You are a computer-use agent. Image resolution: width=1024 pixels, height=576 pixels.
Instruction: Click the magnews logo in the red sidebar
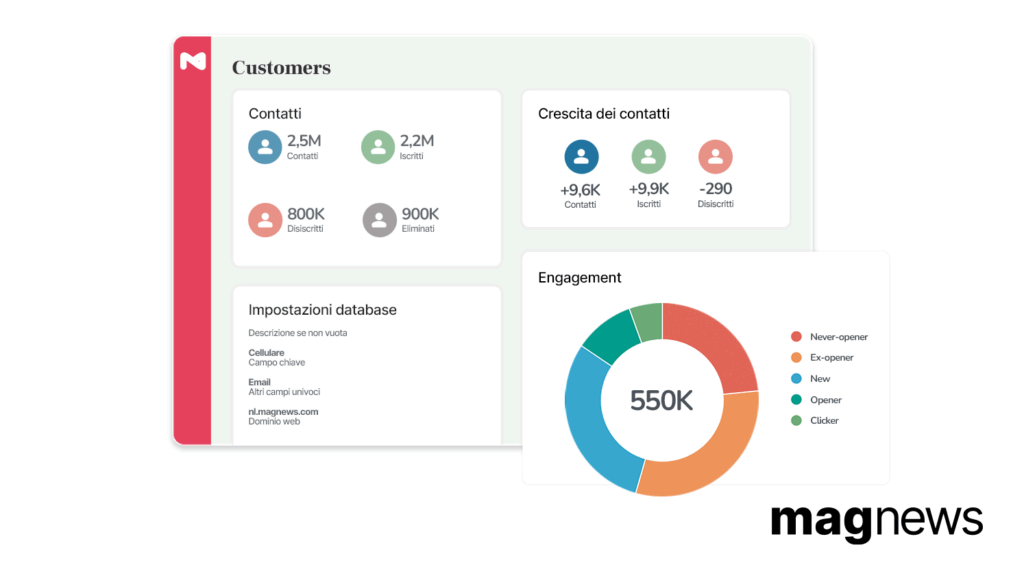coord(193,61)
